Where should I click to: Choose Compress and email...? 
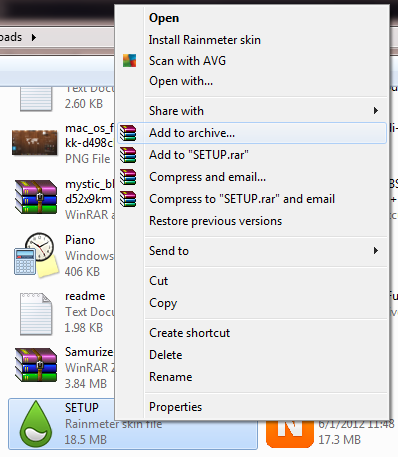click(x=252, y=177)
